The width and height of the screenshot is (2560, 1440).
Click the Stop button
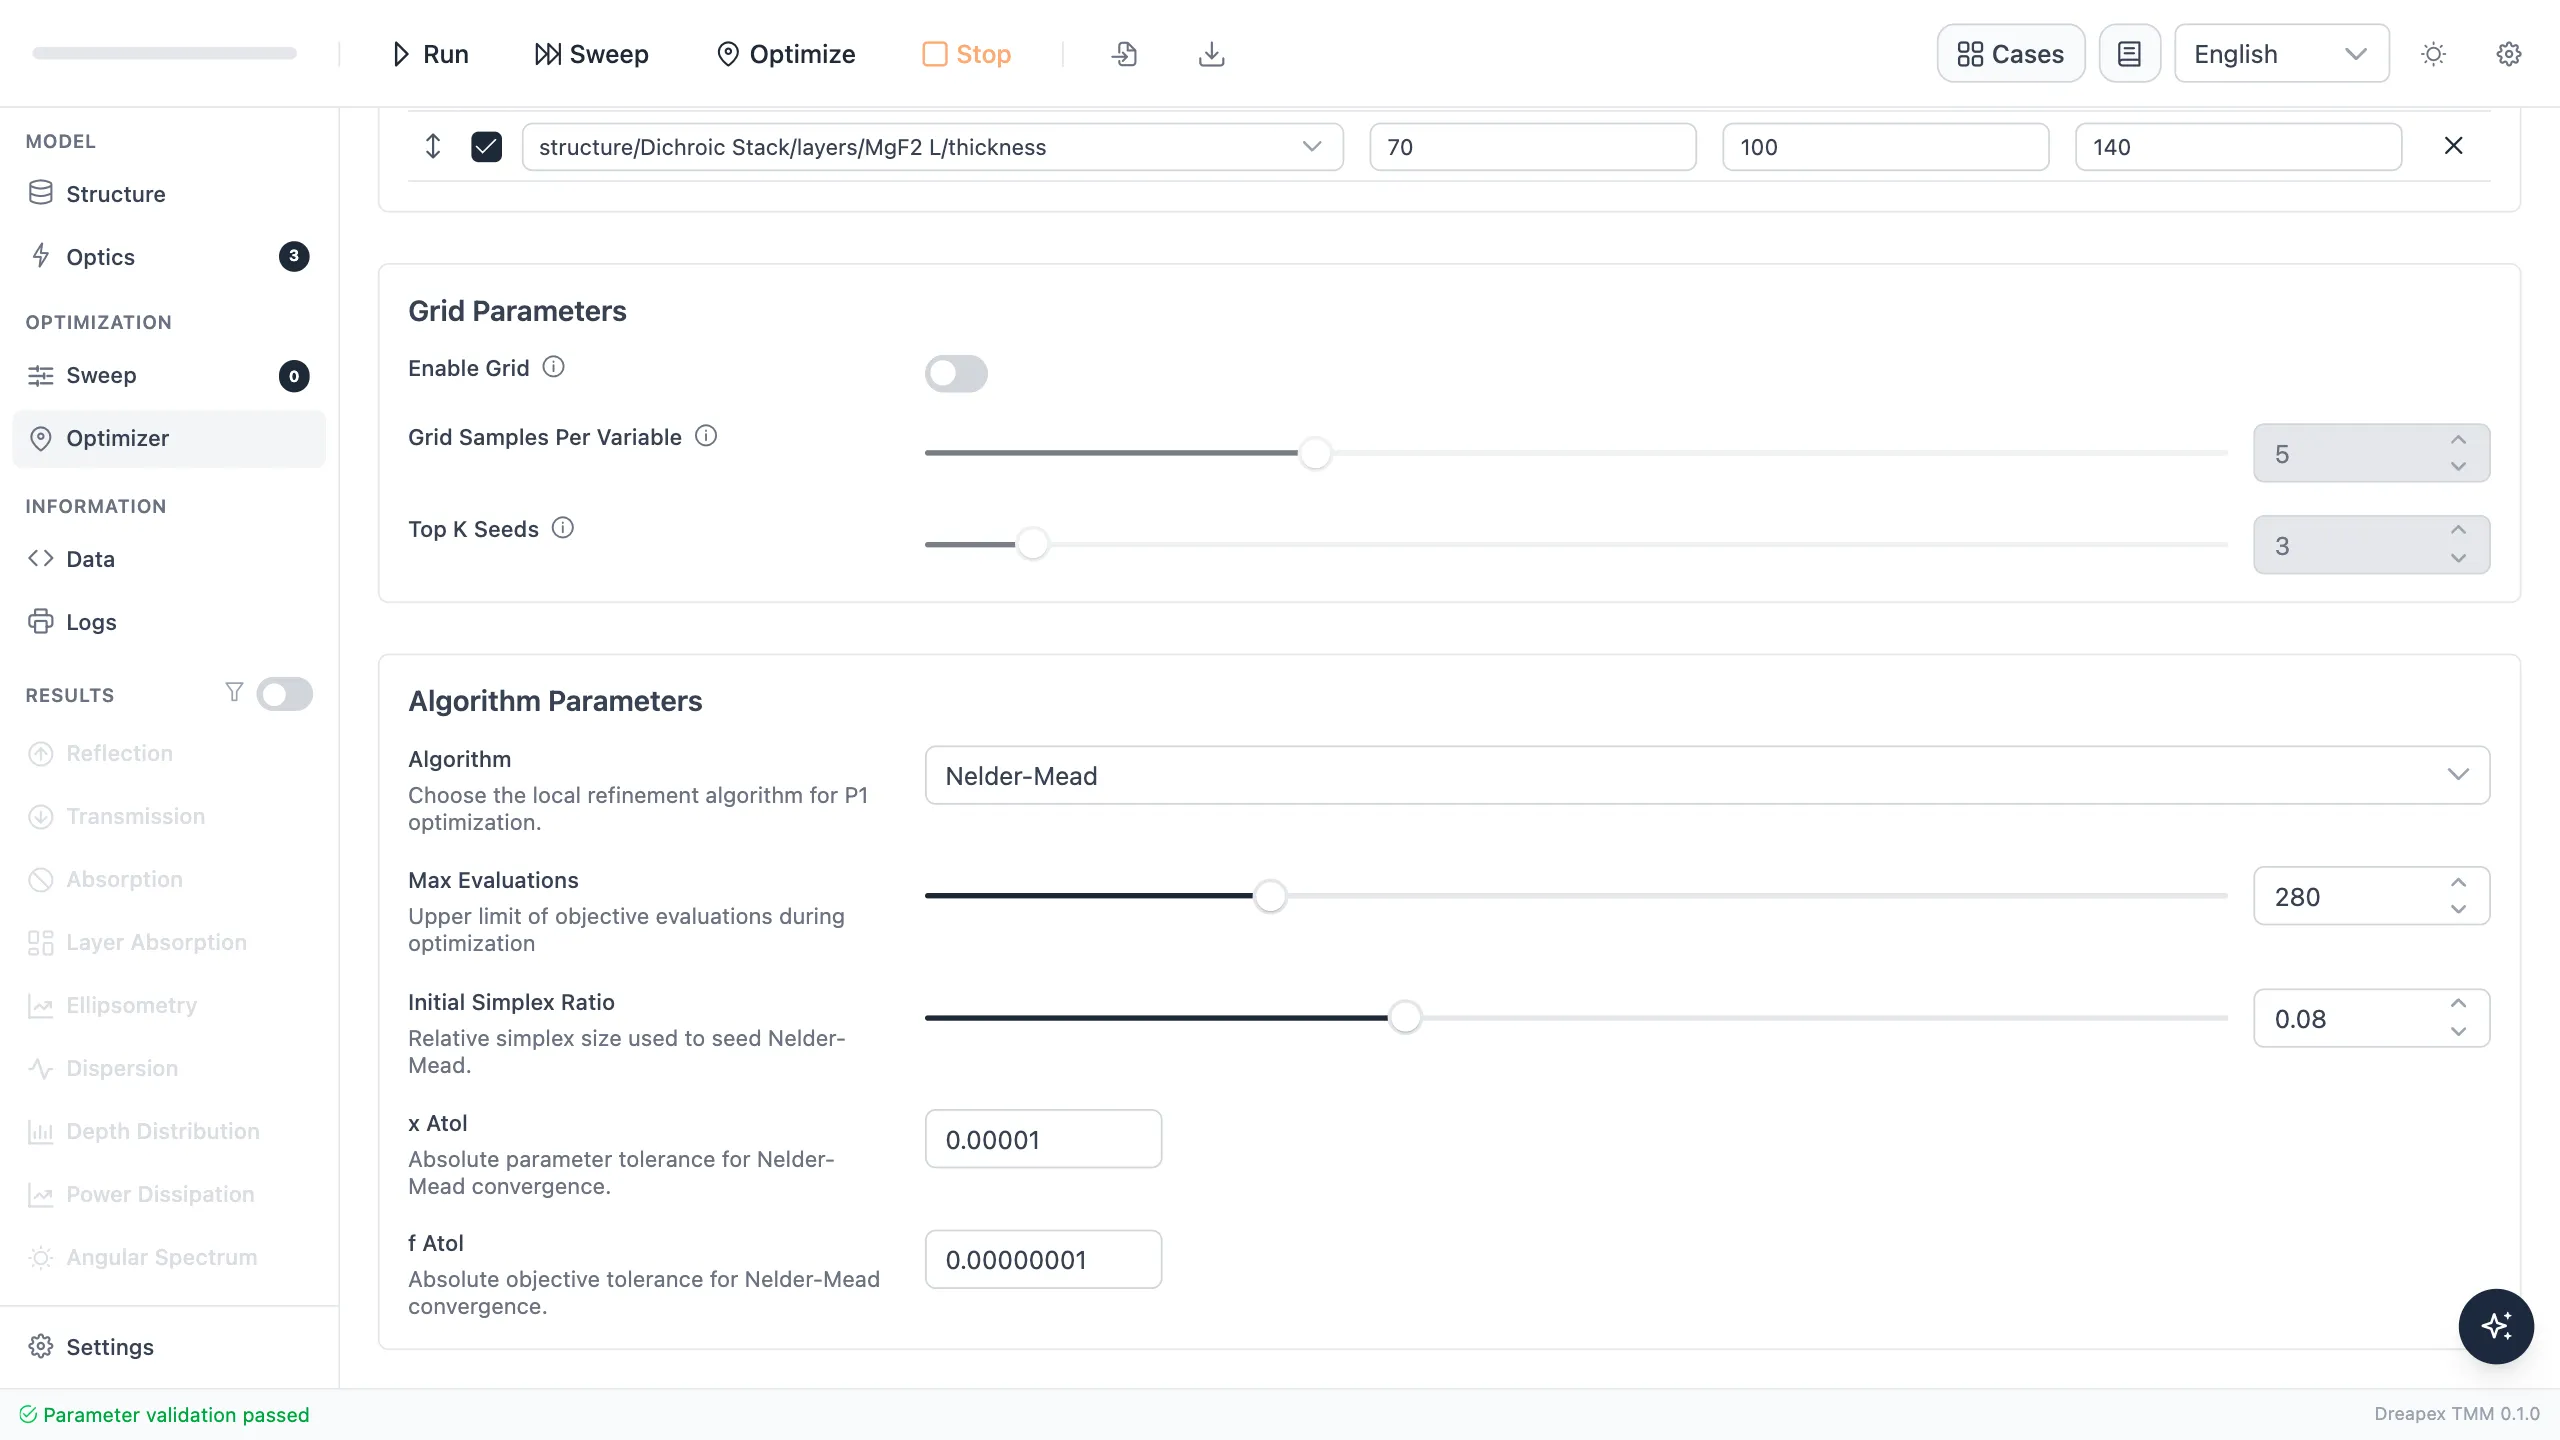[x=966, y=54]
